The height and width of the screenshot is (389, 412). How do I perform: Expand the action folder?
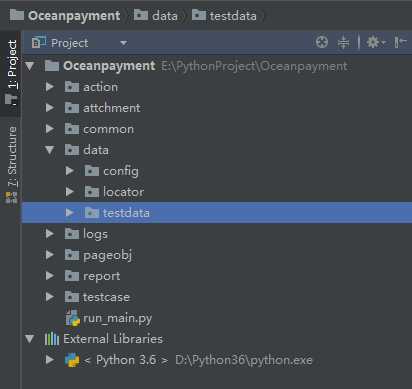tap(50, 87)
